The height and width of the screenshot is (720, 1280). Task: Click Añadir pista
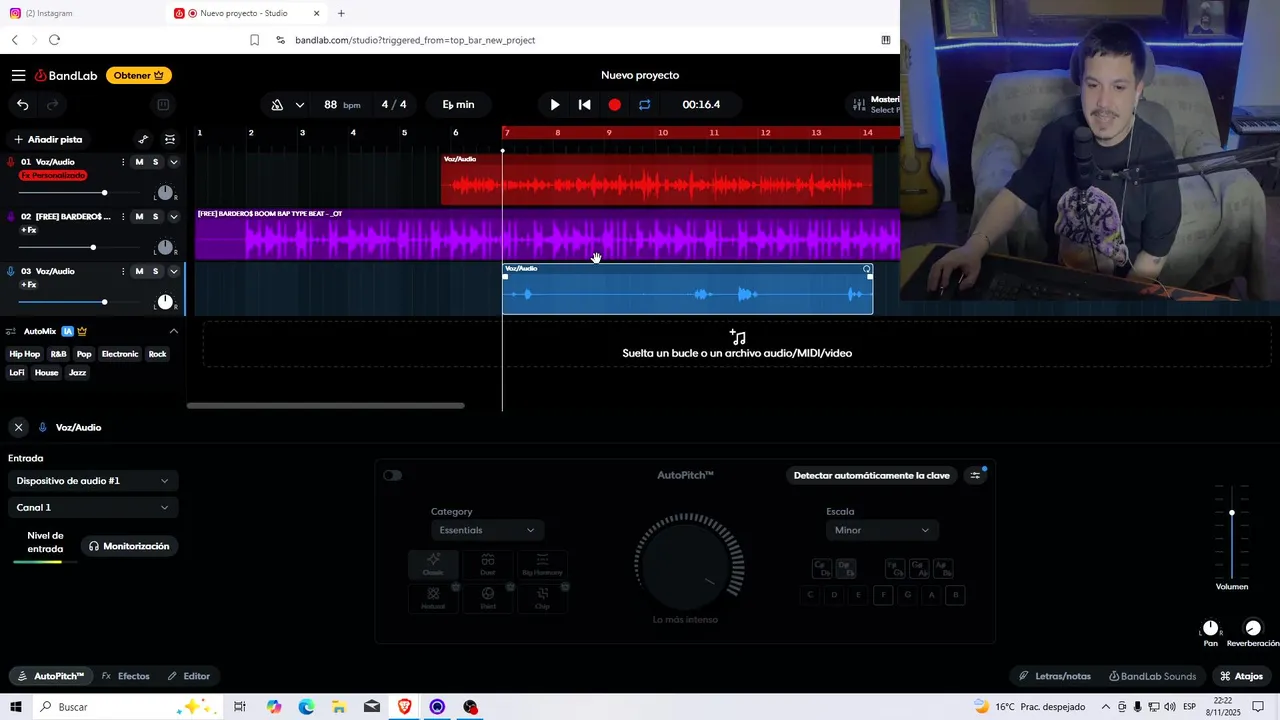48,140
